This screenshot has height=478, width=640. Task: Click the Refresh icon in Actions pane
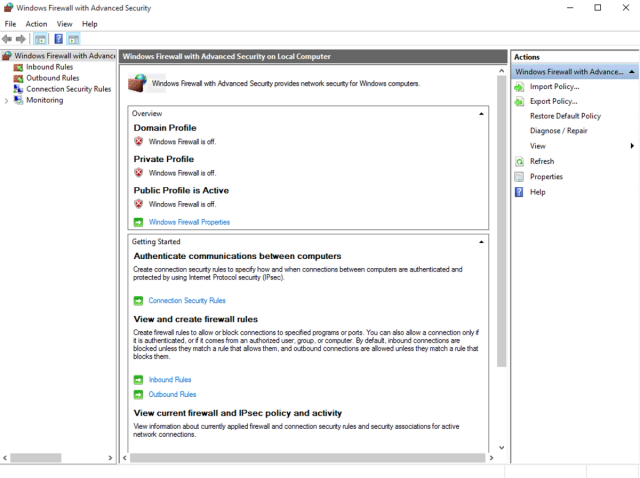(x=519, y=162)
